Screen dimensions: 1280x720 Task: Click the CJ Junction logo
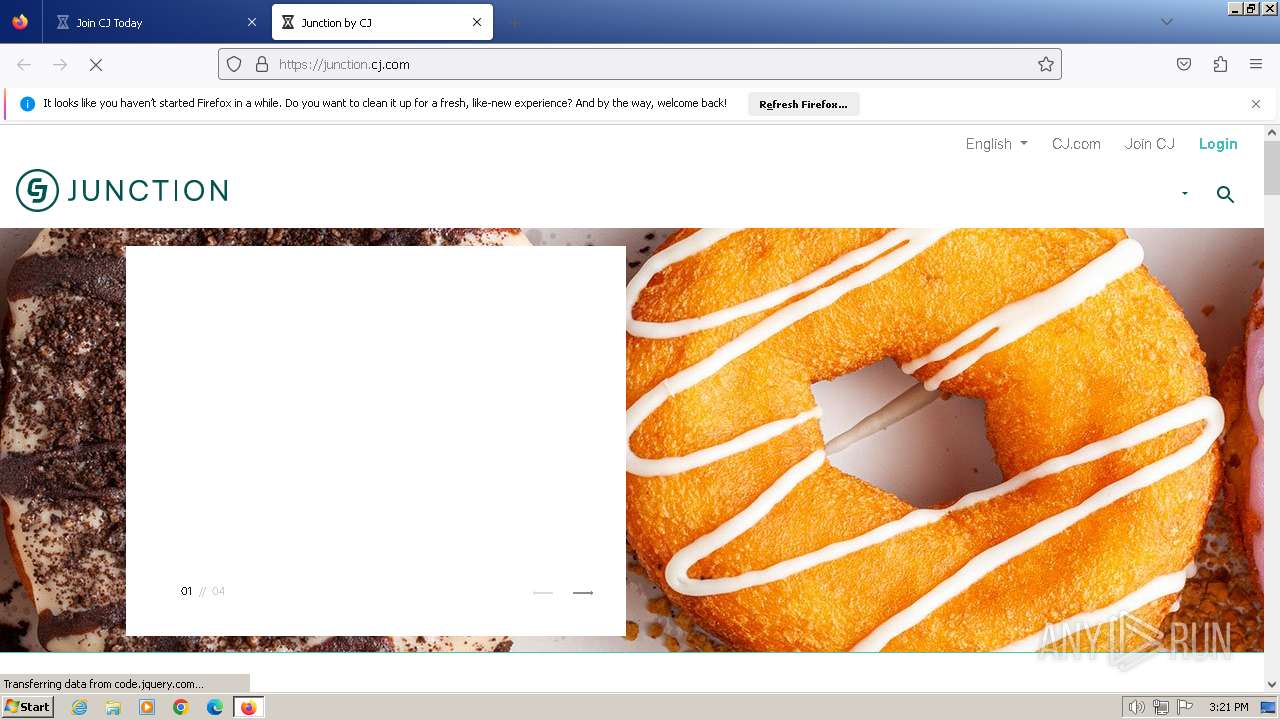tap(122, 190)
